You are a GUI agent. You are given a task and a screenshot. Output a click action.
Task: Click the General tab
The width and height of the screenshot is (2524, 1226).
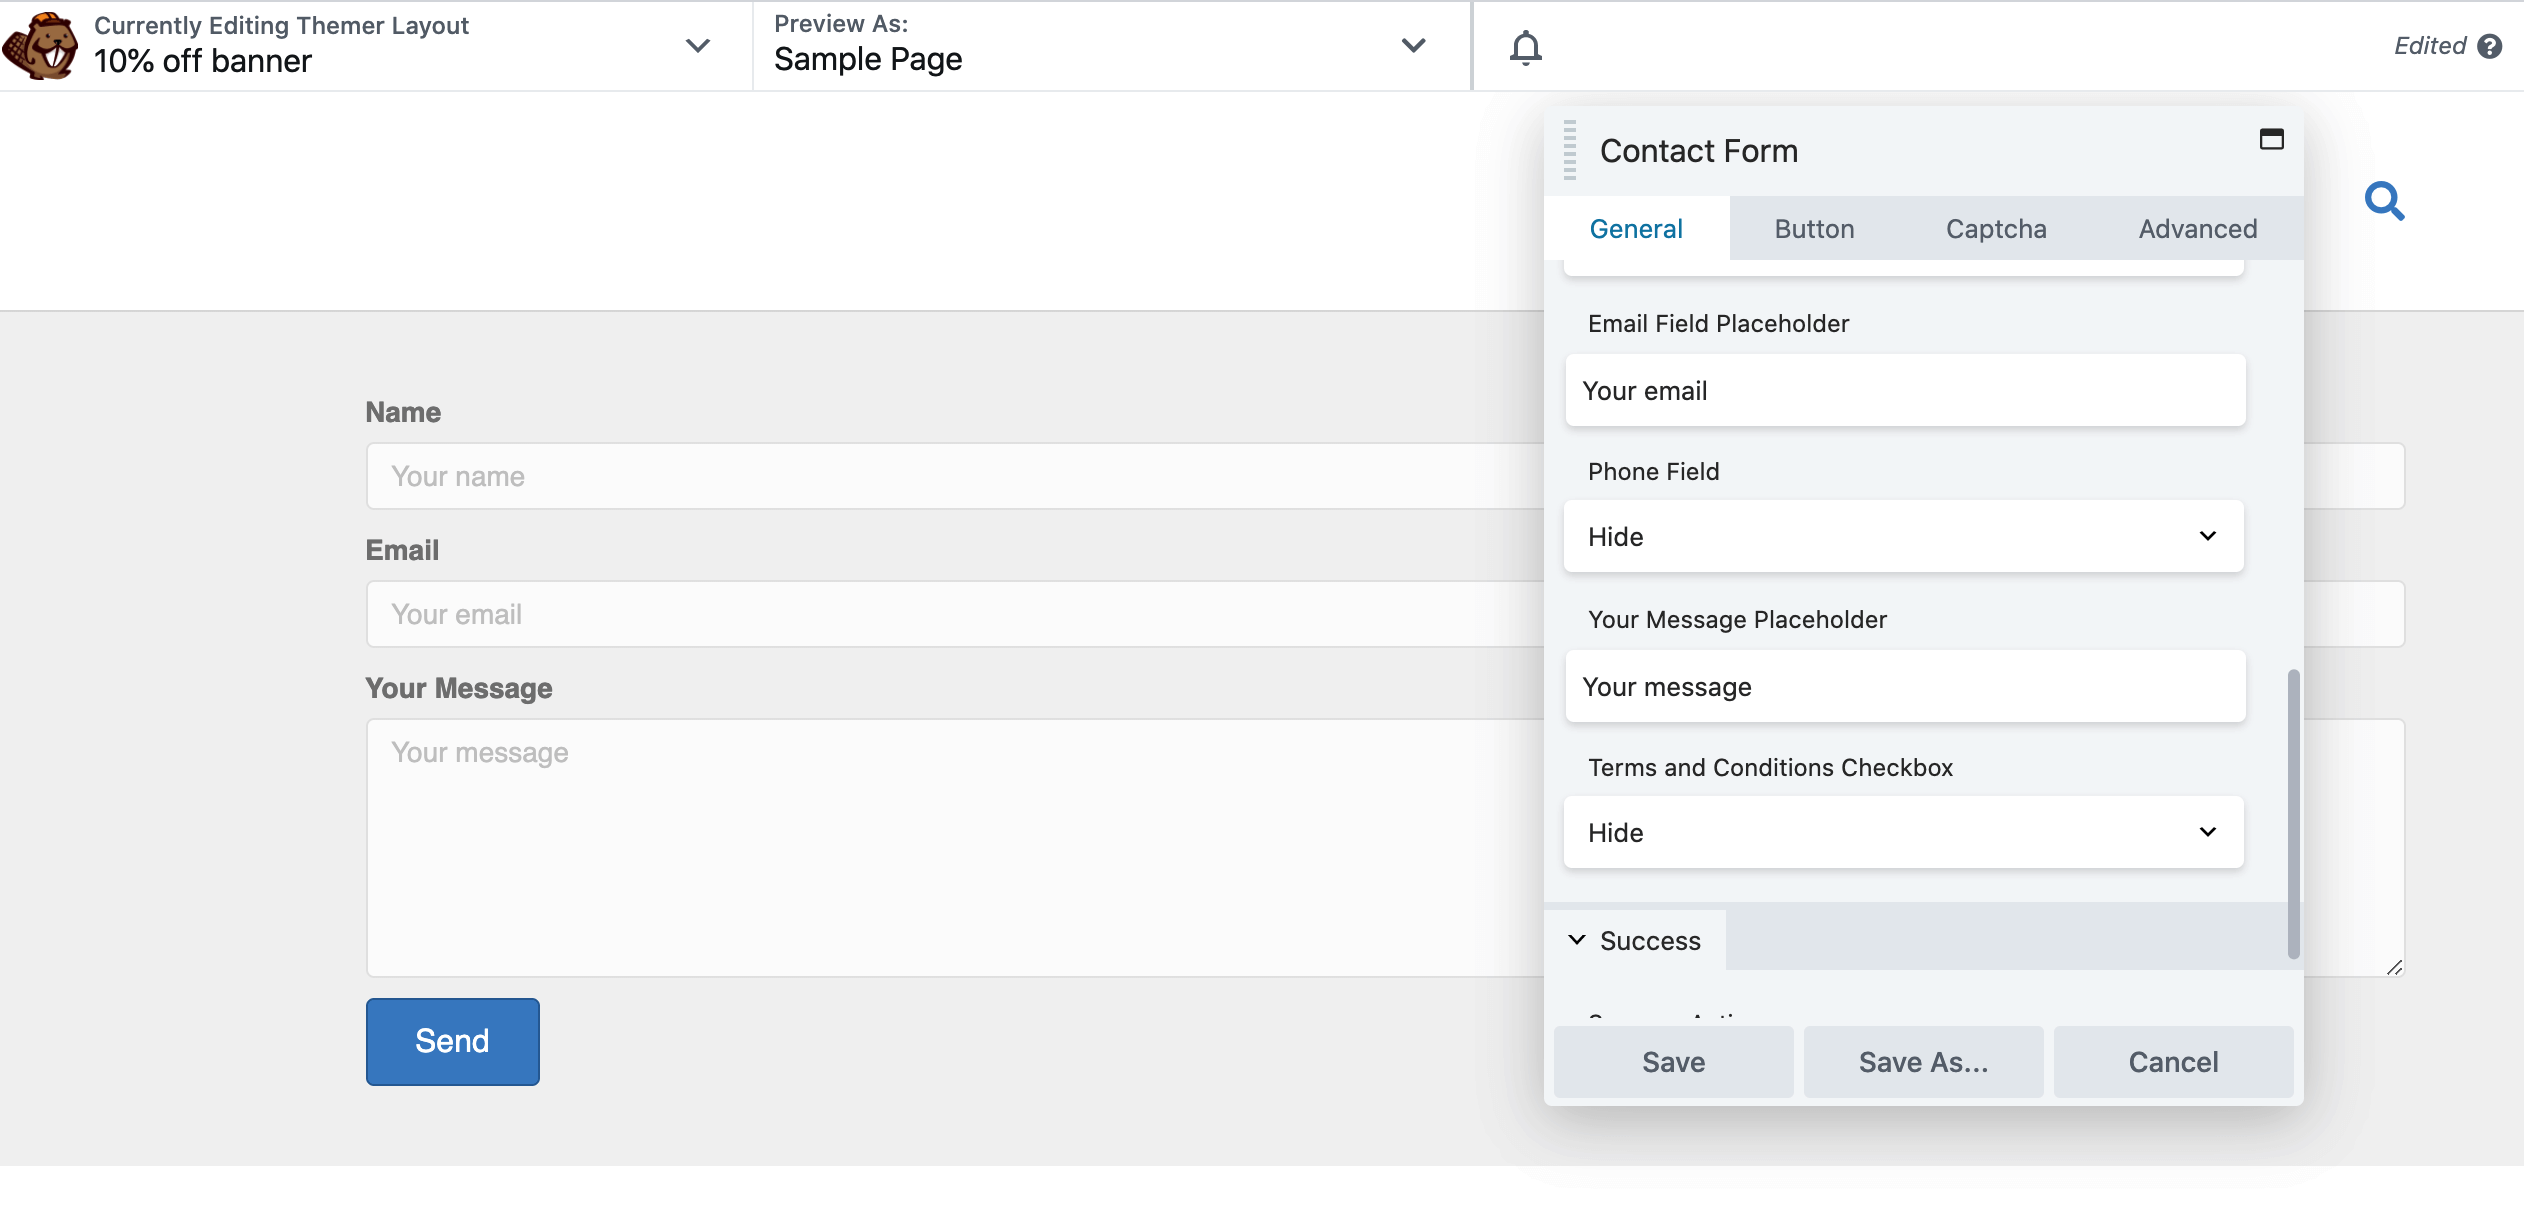coord(1635,228)
